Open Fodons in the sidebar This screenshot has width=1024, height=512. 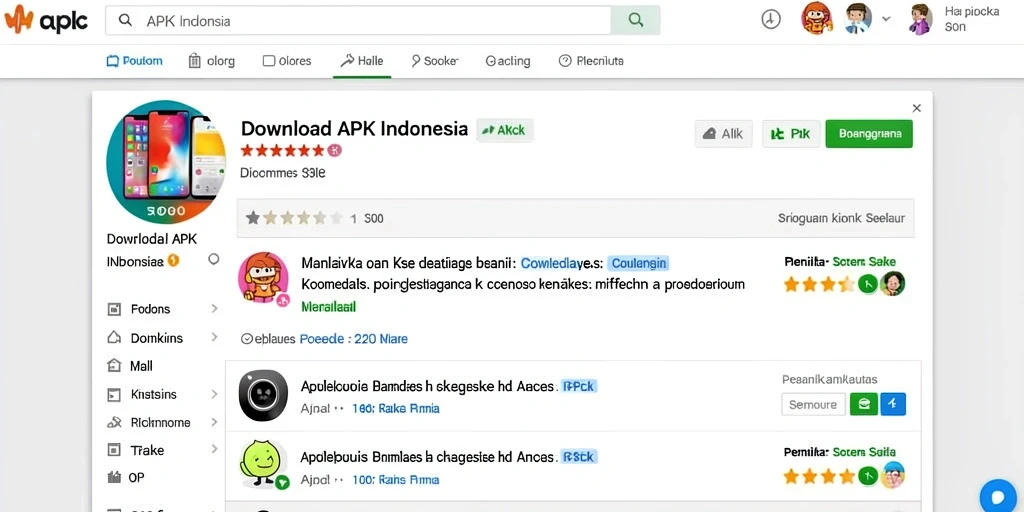(150, 309)
